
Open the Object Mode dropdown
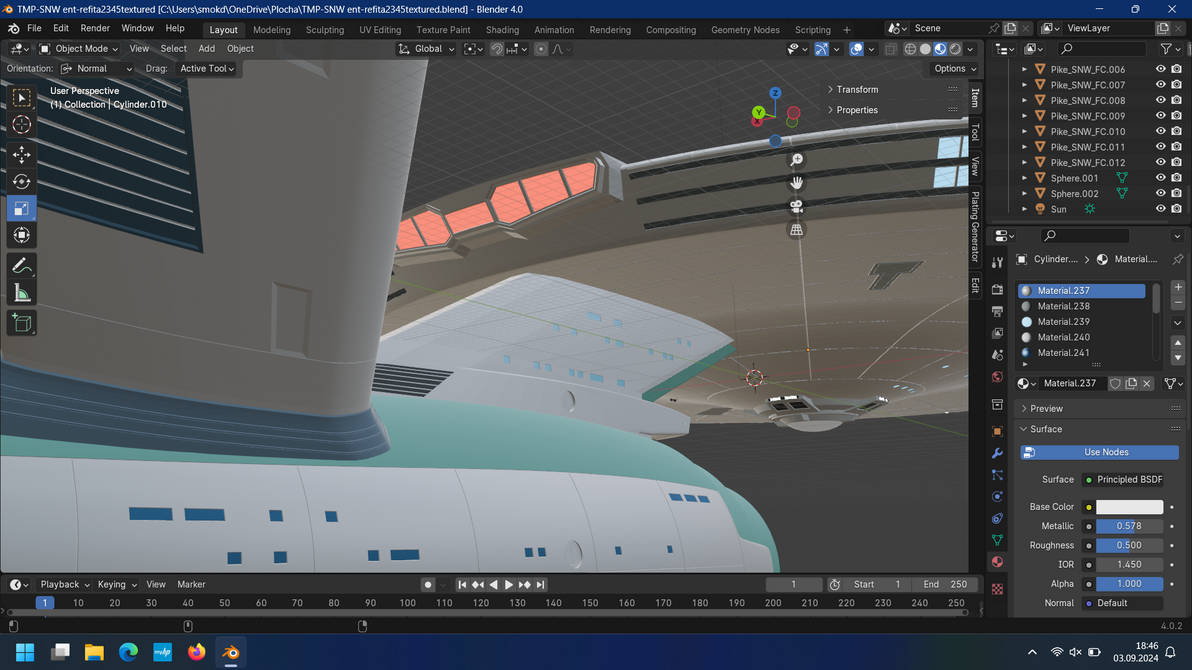point(79,49)
